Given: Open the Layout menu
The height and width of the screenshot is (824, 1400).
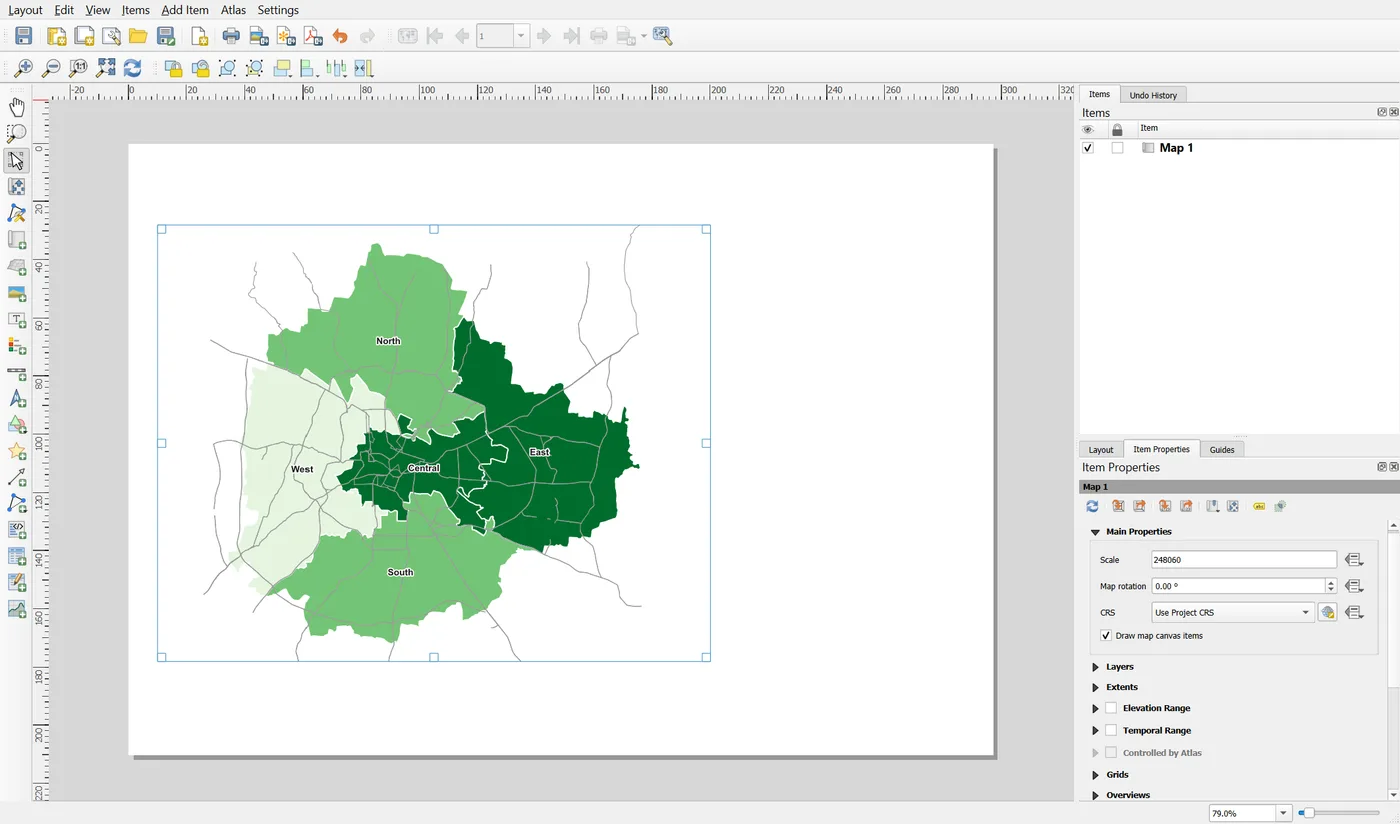Looking at the screenshot, I should [x=25, y=10].
